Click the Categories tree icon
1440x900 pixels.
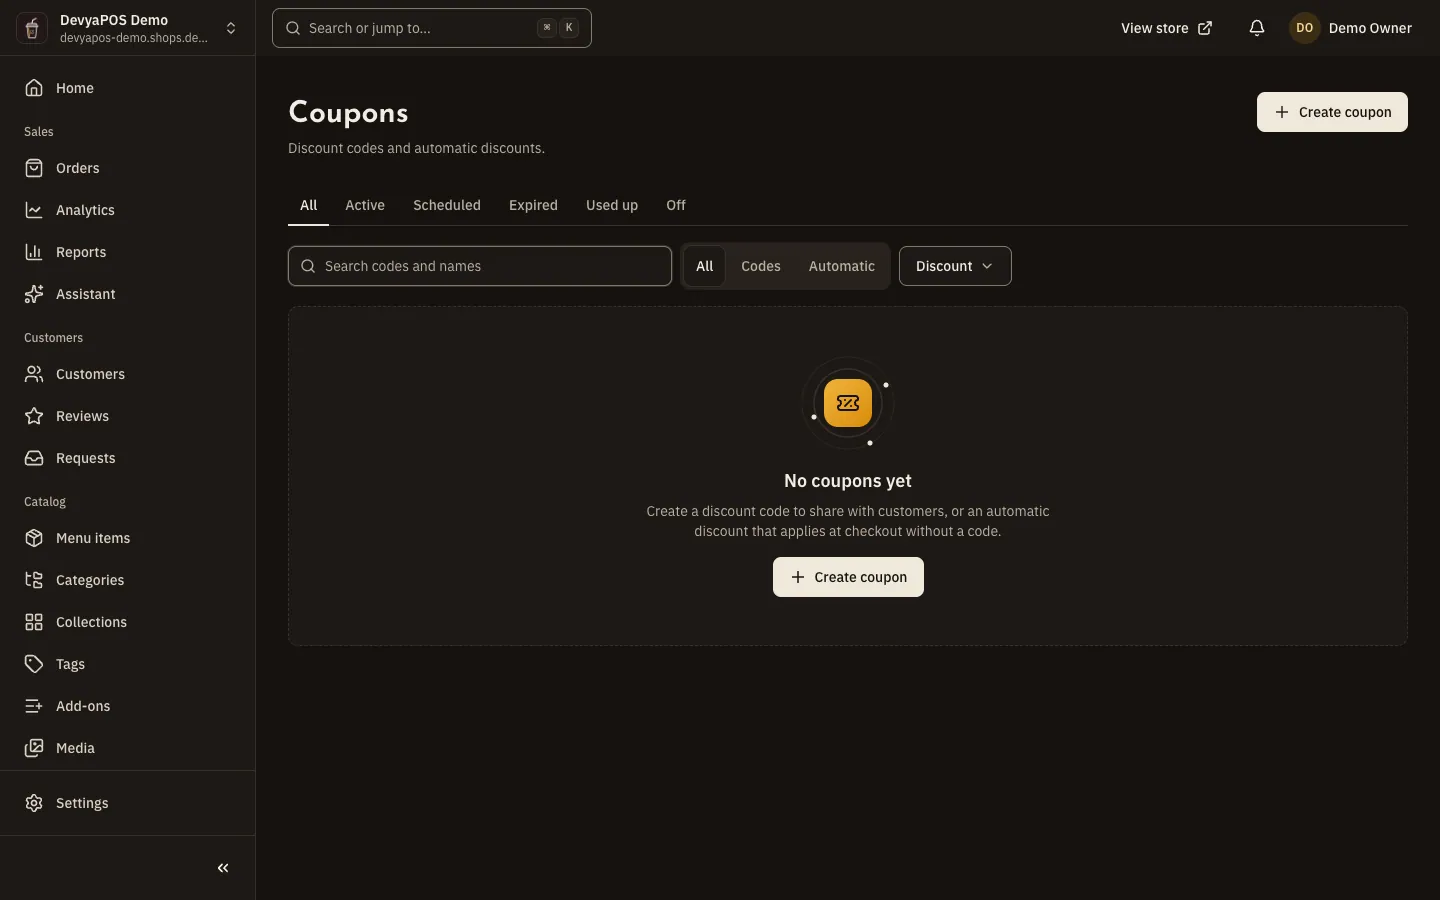pos(34,580)
